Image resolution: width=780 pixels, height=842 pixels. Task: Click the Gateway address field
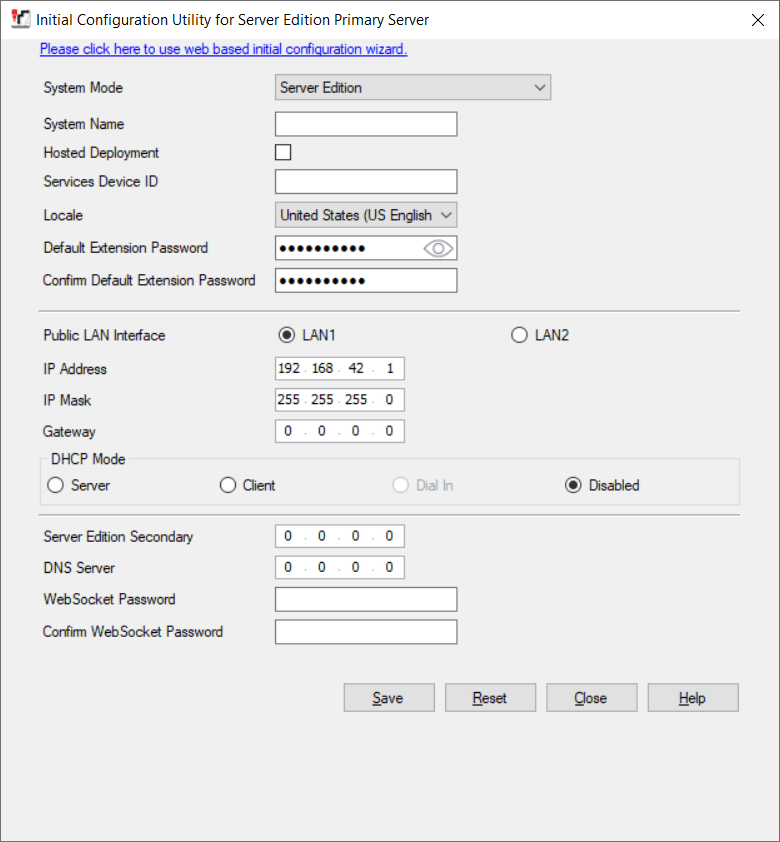tap(340, 431)
